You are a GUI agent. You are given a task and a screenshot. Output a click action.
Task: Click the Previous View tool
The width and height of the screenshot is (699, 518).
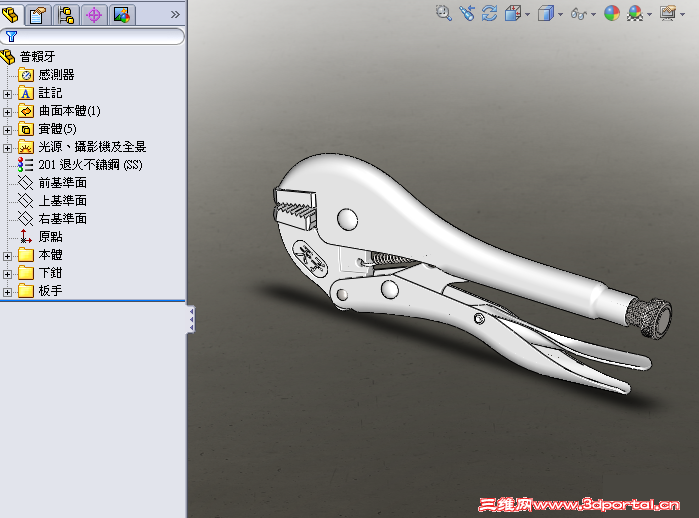click(467, 13)
